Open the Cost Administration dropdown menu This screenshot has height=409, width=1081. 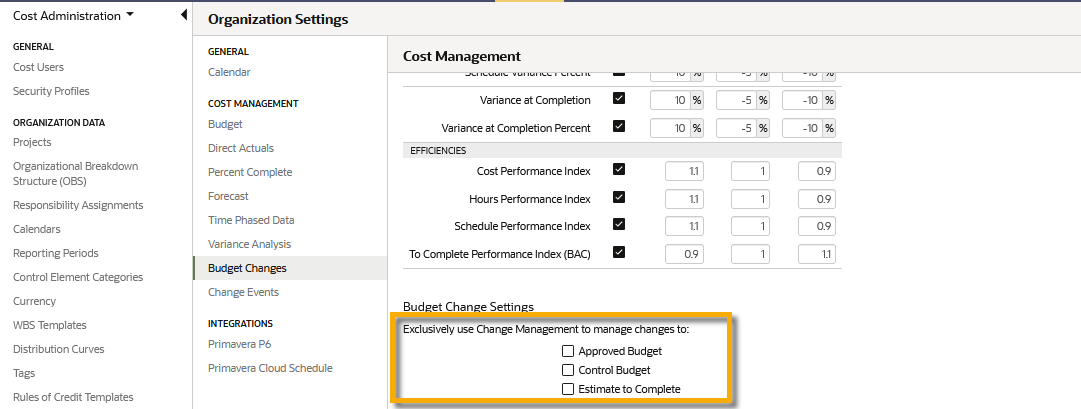73,16
